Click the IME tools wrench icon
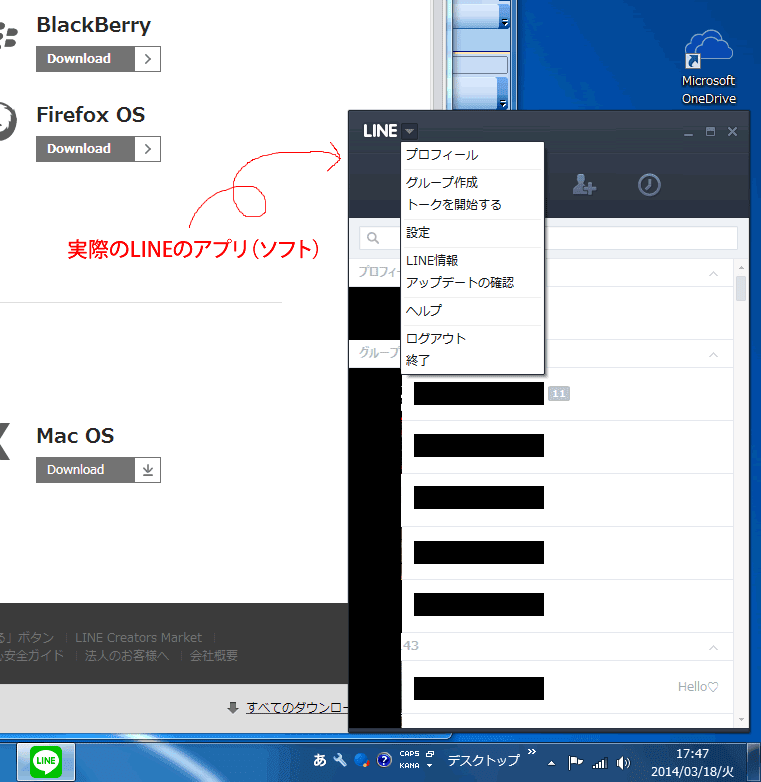Screen dimensions: 761x782 coord(340,760)
